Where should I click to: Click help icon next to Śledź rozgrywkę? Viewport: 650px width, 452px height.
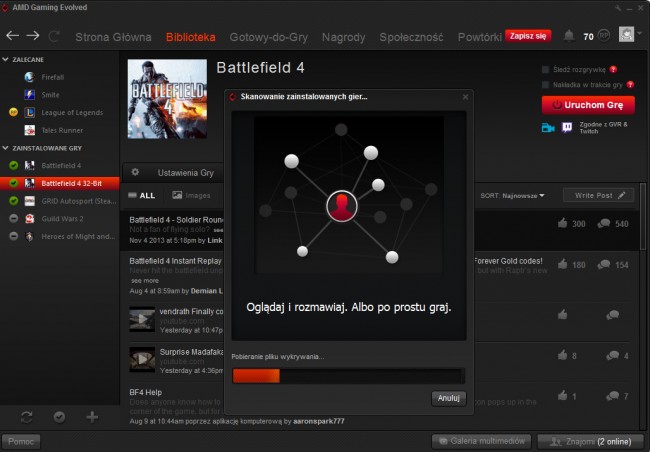[614, 69]
